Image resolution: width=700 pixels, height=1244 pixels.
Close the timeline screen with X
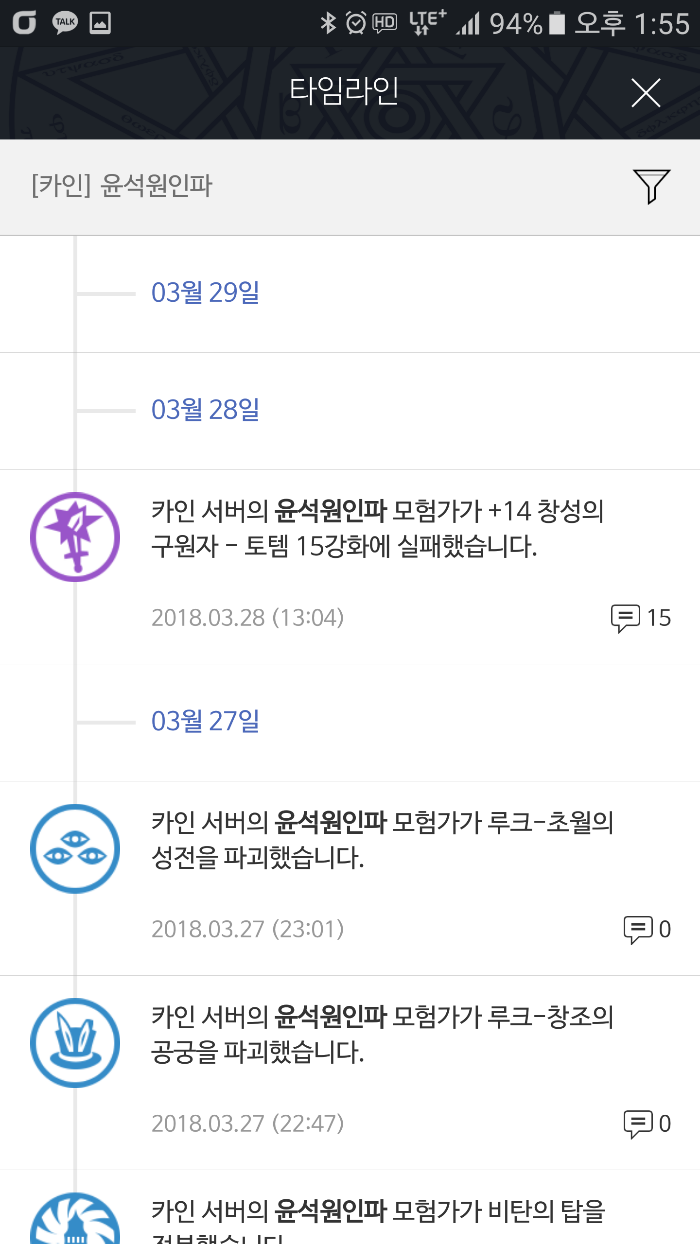click(x=646, y=93)
